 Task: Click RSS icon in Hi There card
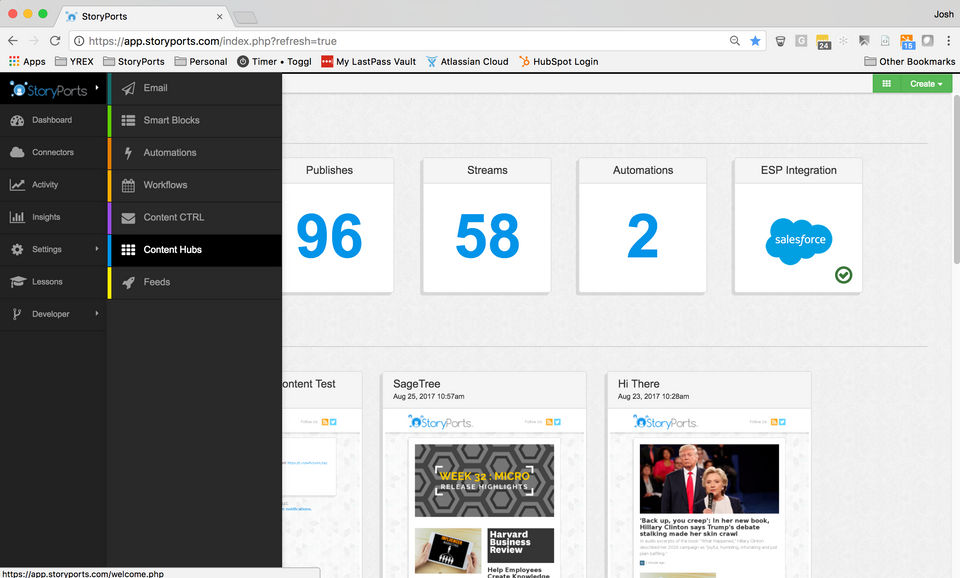click(x=774, y=422)
